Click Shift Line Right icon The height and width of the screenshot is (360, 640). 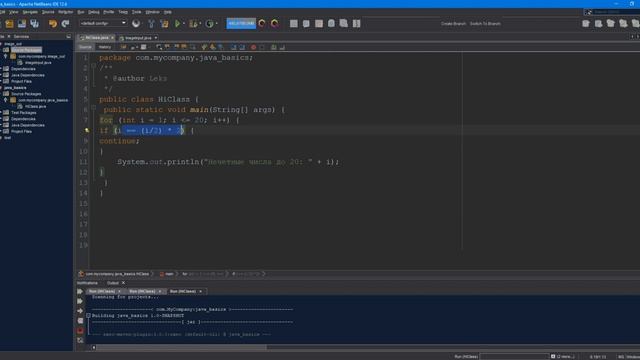click(242, 47)
